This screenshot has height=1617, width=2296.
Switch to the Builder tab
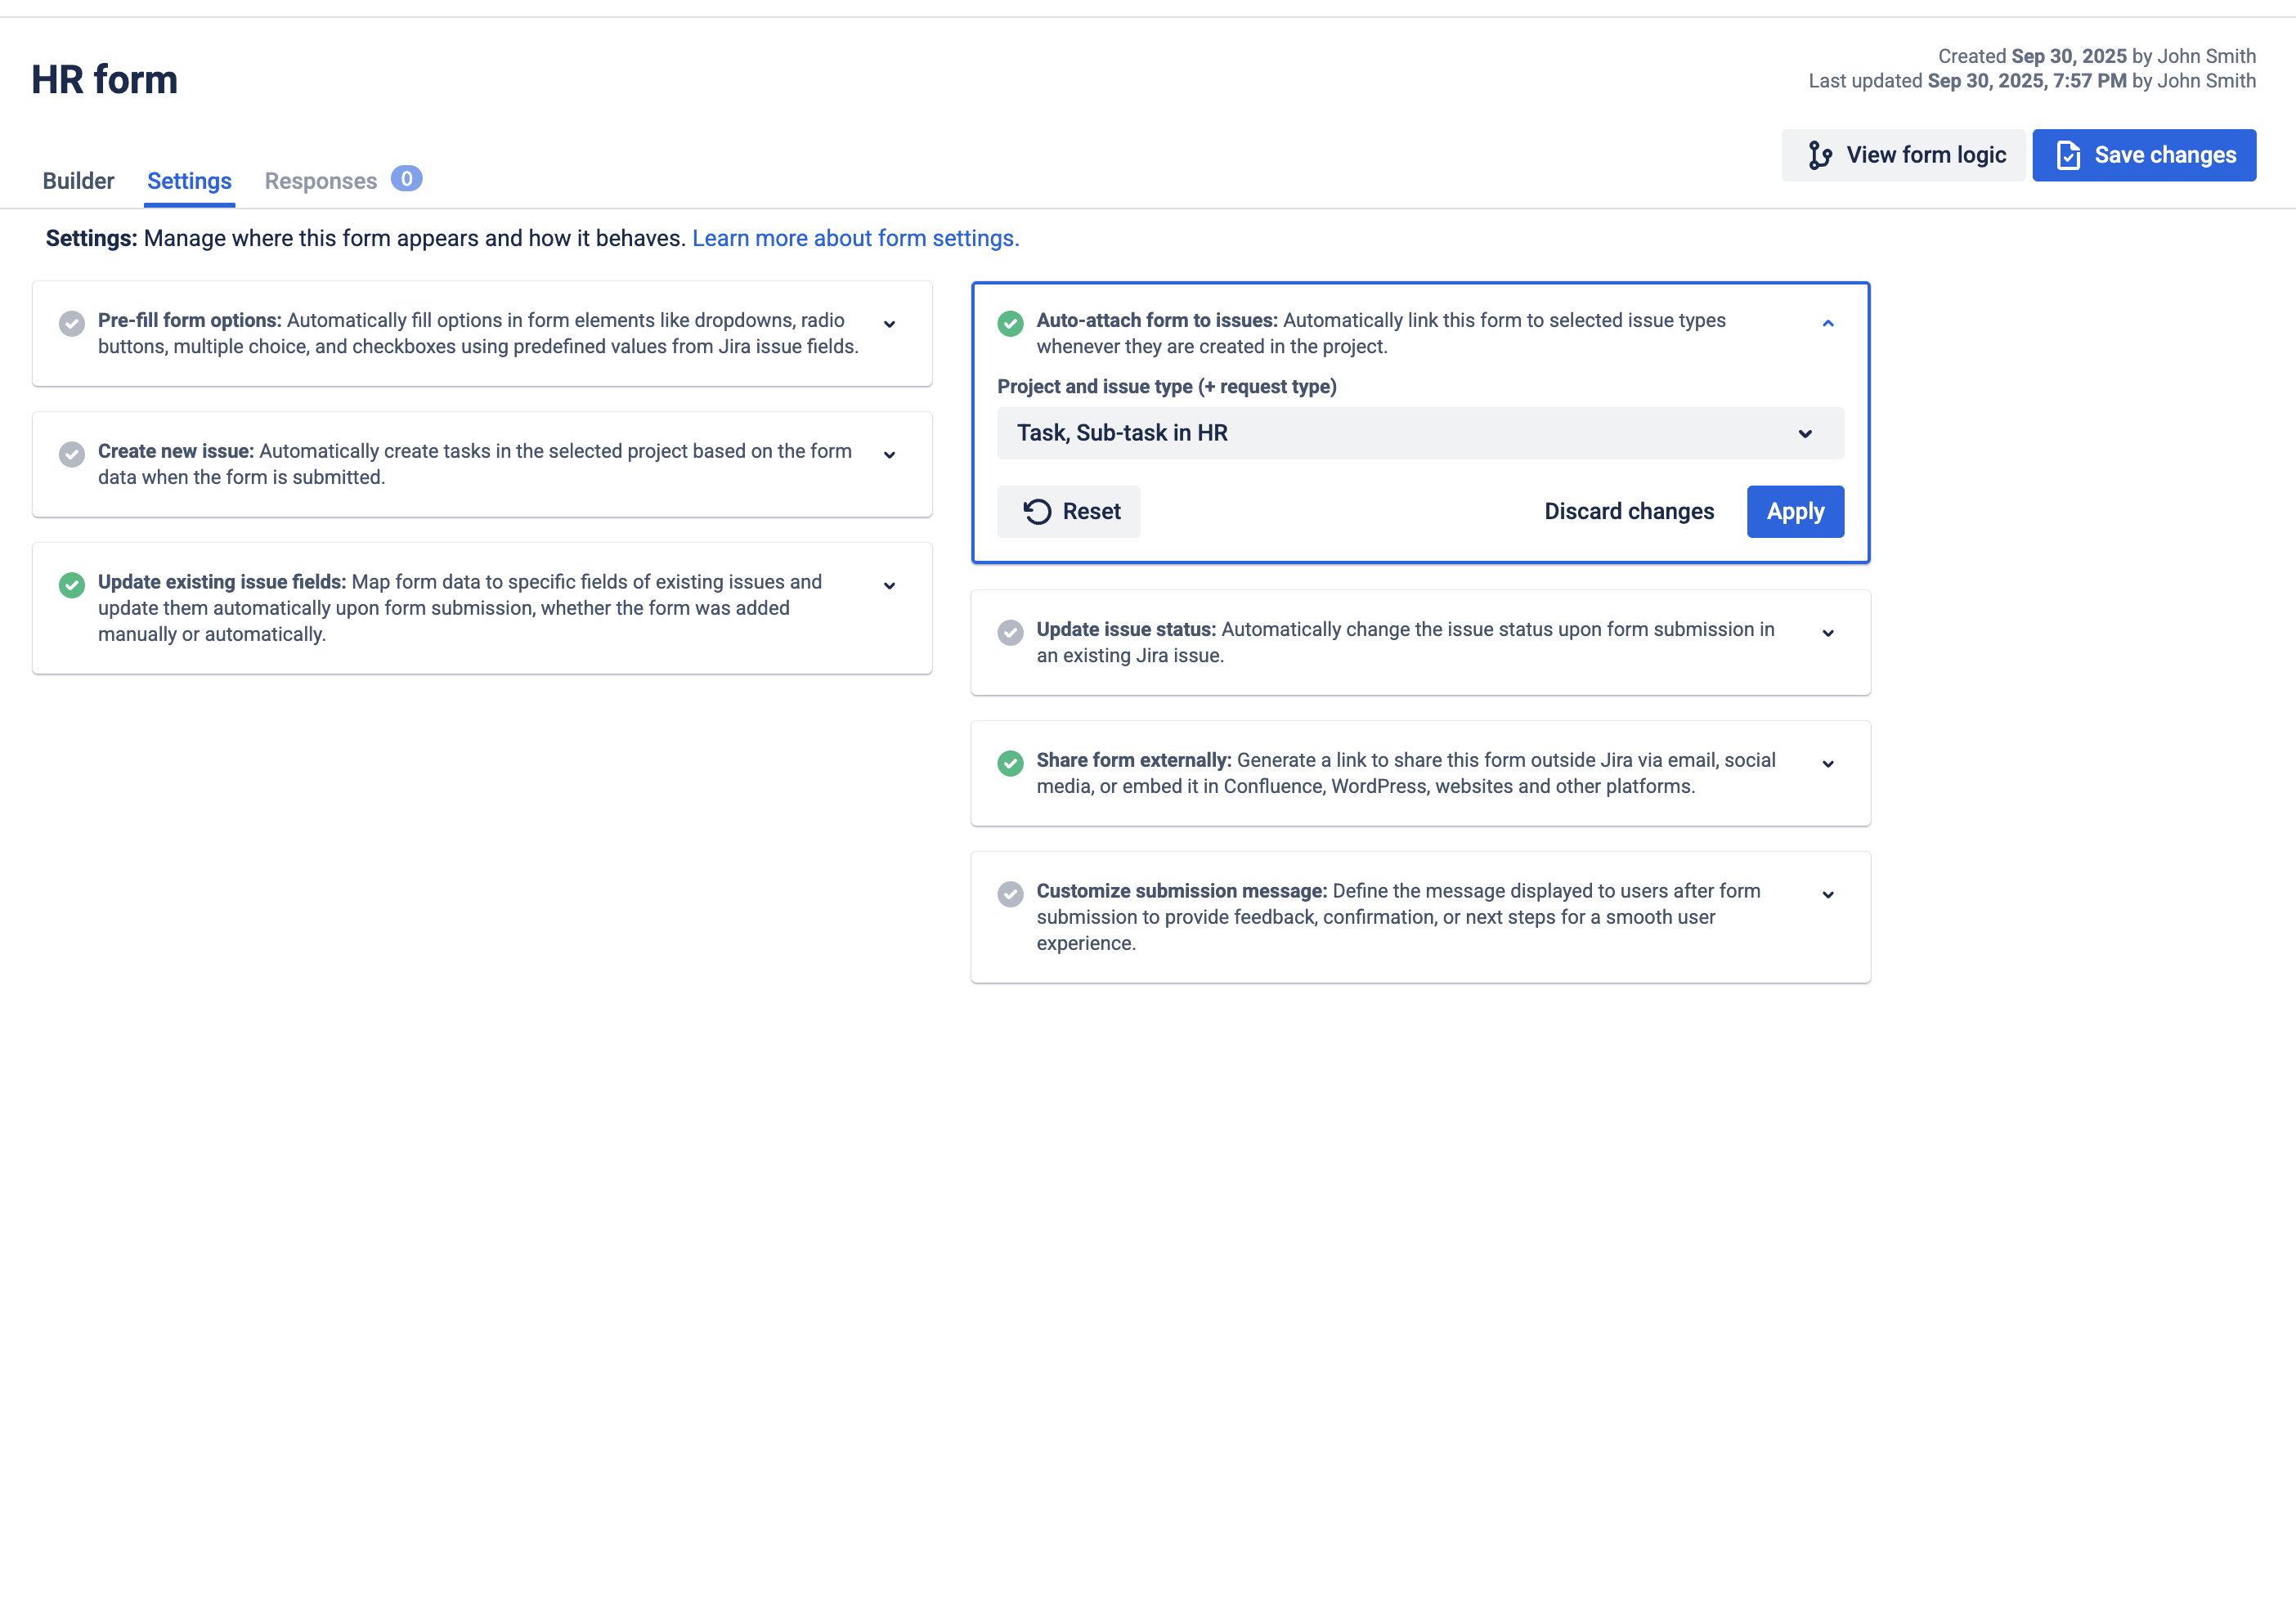pos(78,181)
